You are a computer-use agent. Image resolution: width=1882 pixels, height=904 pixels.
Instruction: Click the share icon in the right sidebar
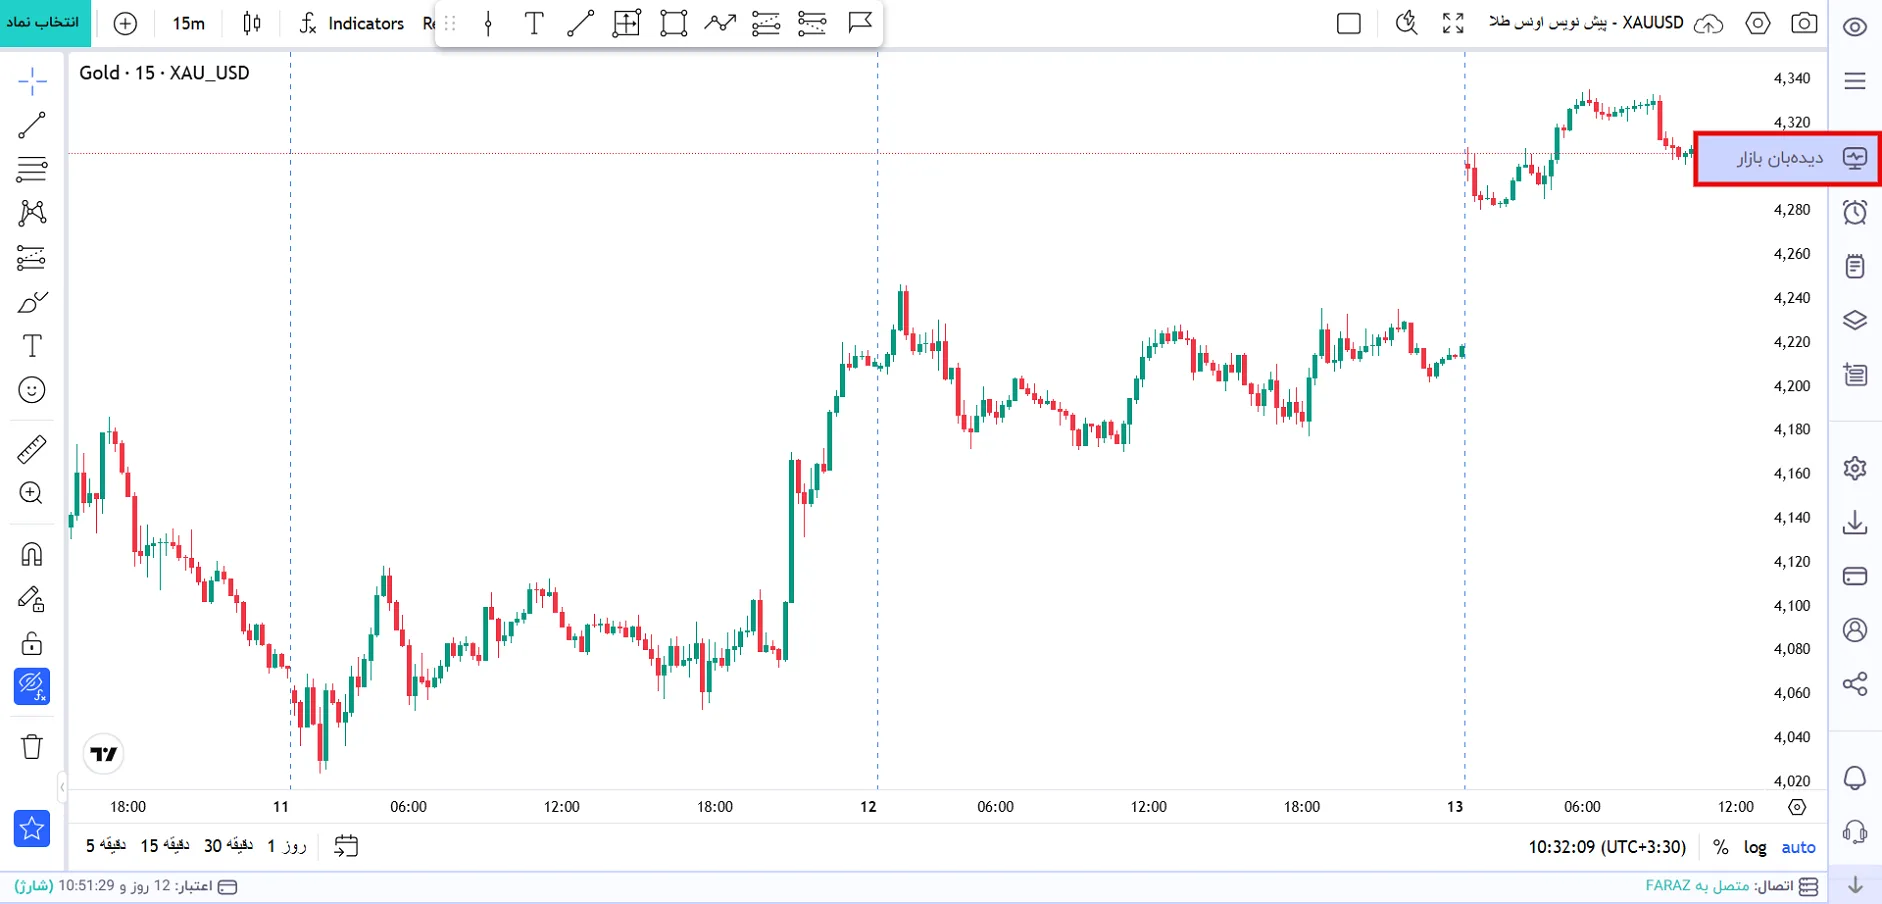[x=1855, y=684]
